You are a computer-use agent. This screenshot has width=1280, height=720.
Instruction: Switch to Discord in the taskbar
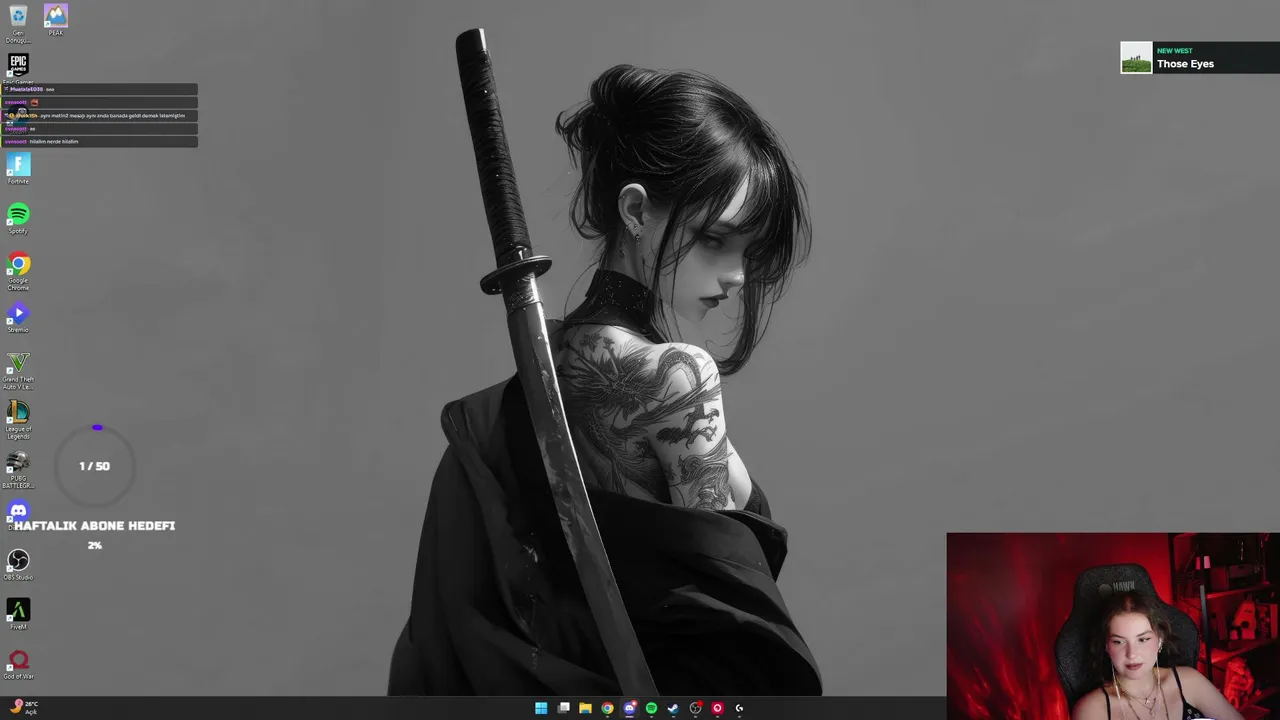(x=629, y=708)
